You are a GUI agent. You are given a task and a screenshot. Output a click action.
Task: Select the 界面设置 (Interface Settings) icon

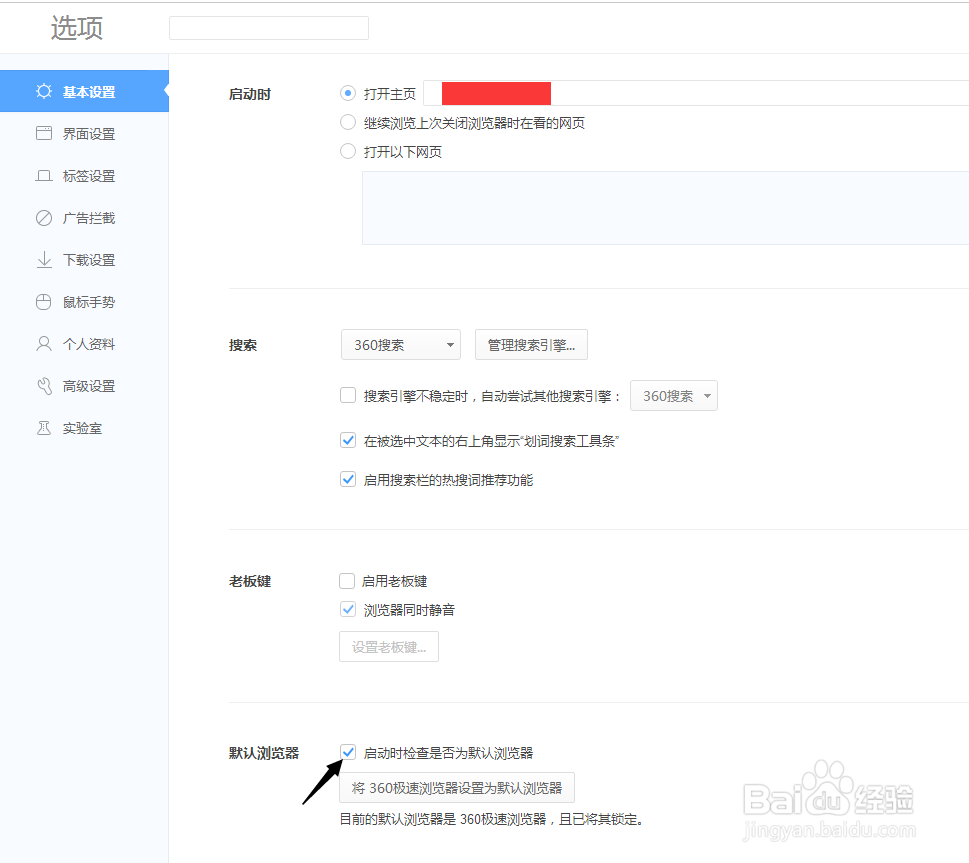coord(43,132)
